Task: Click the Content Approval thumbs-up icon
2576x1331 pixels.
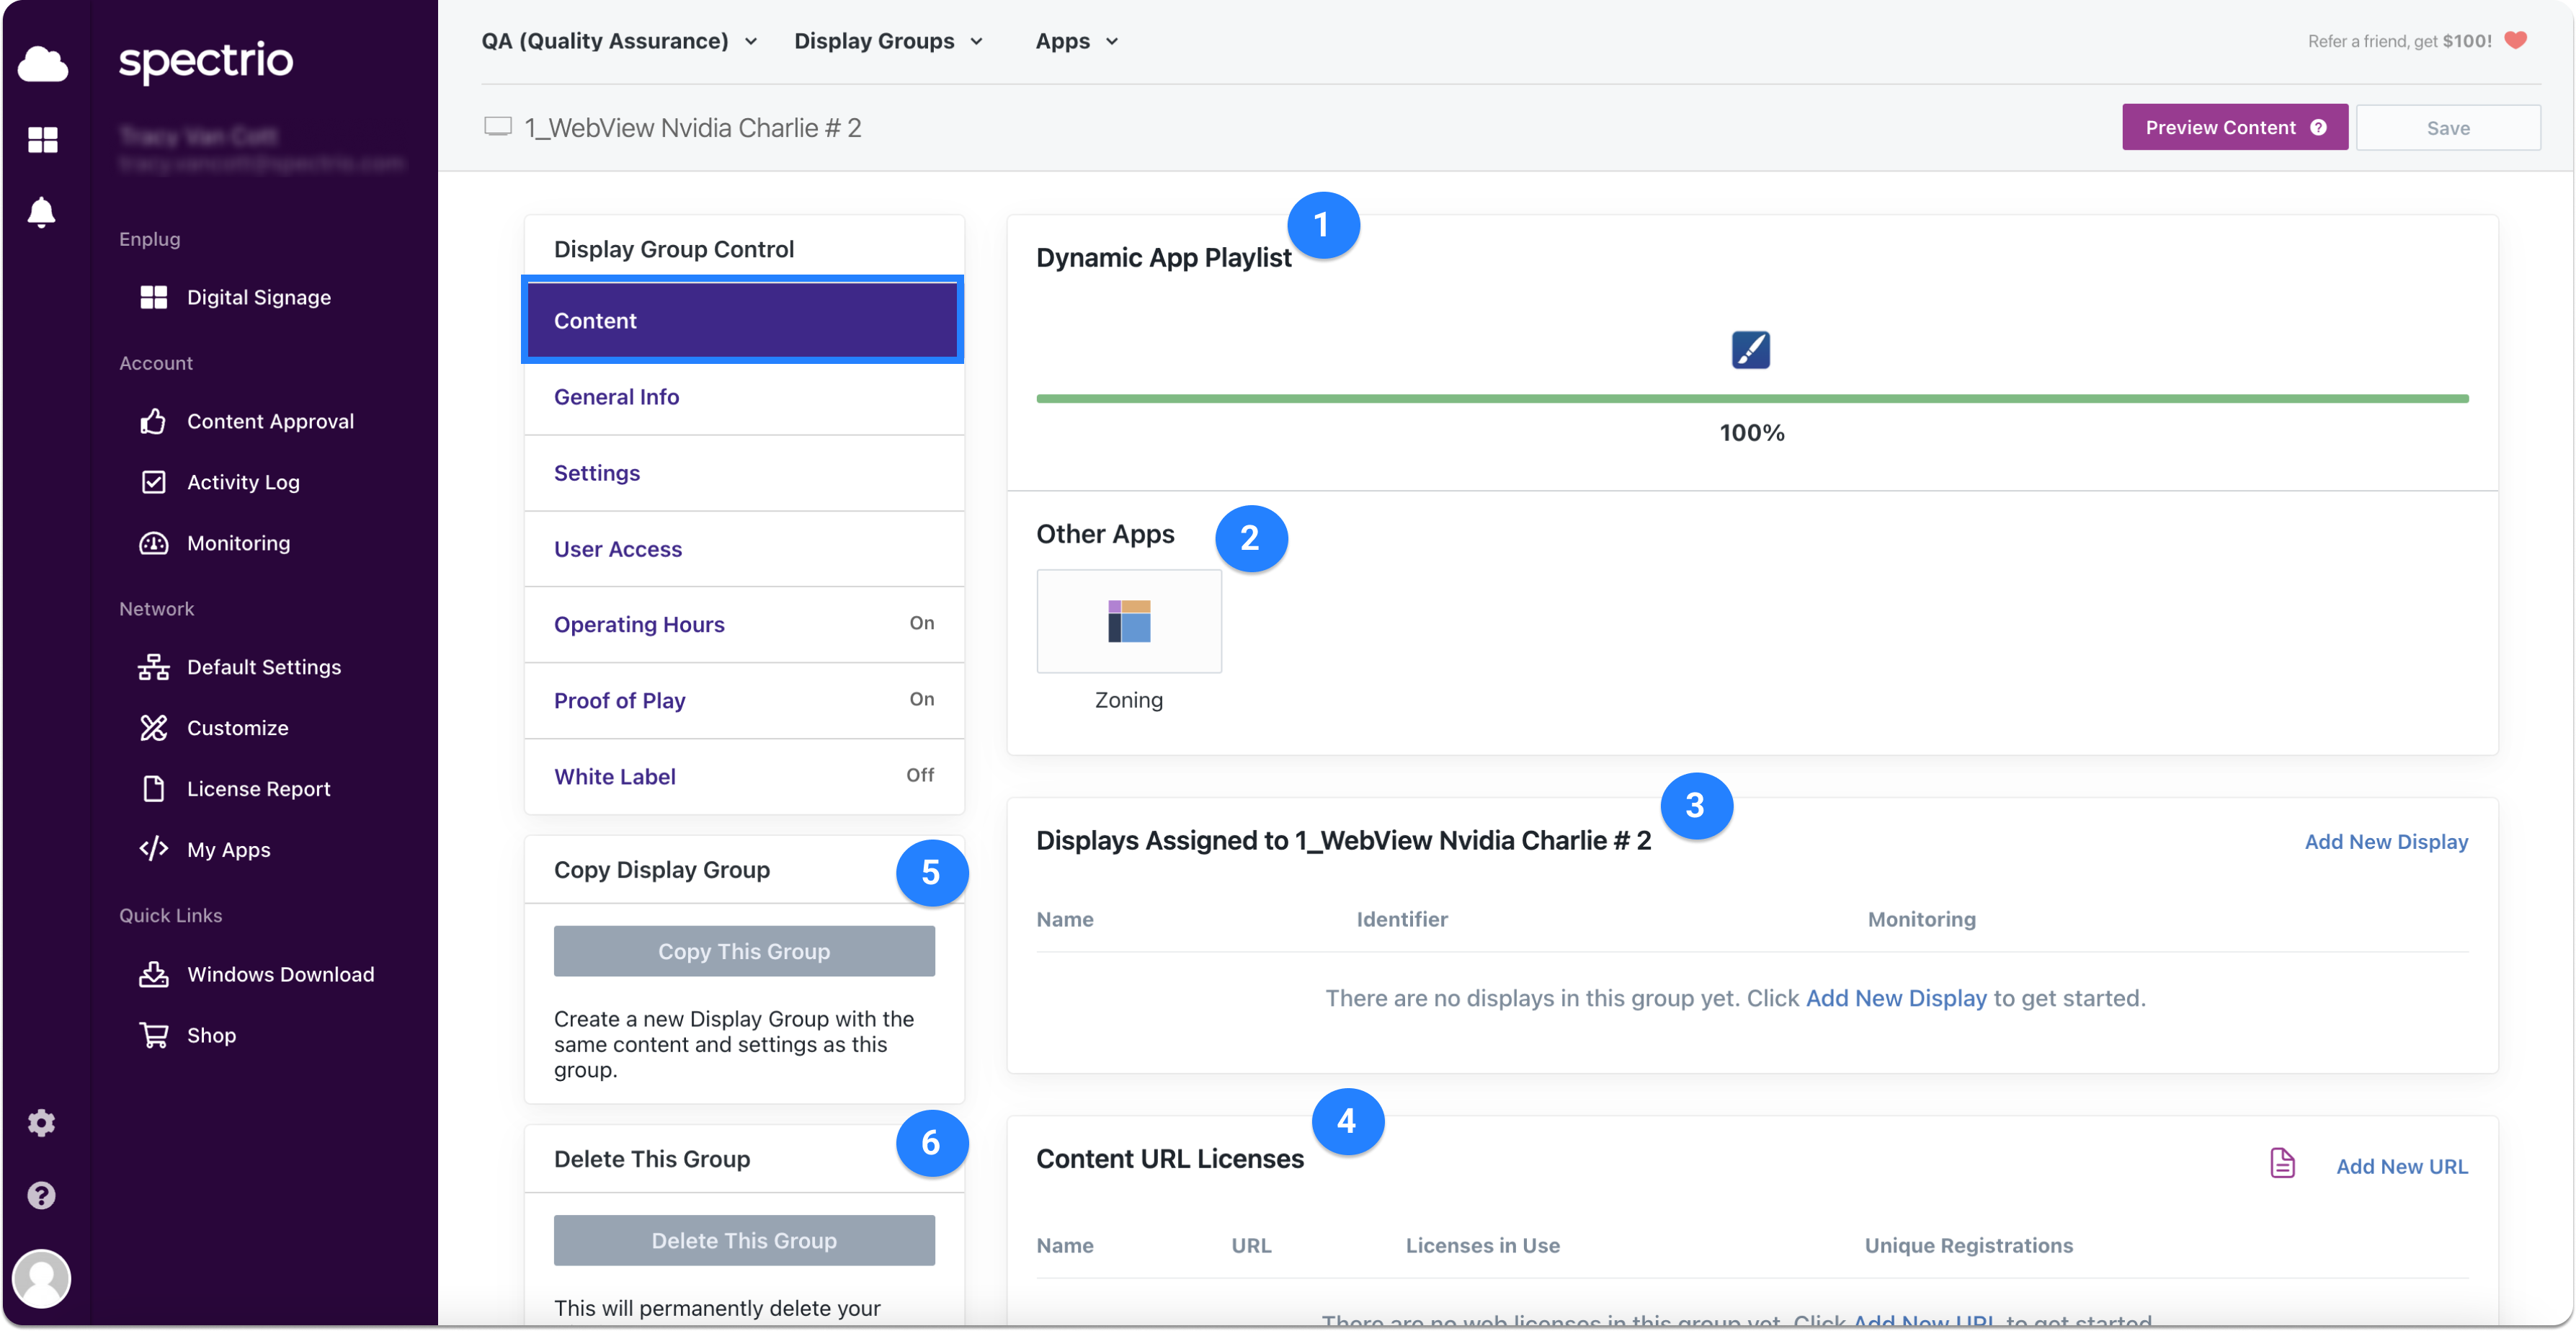Action: [x=153, y=421]
